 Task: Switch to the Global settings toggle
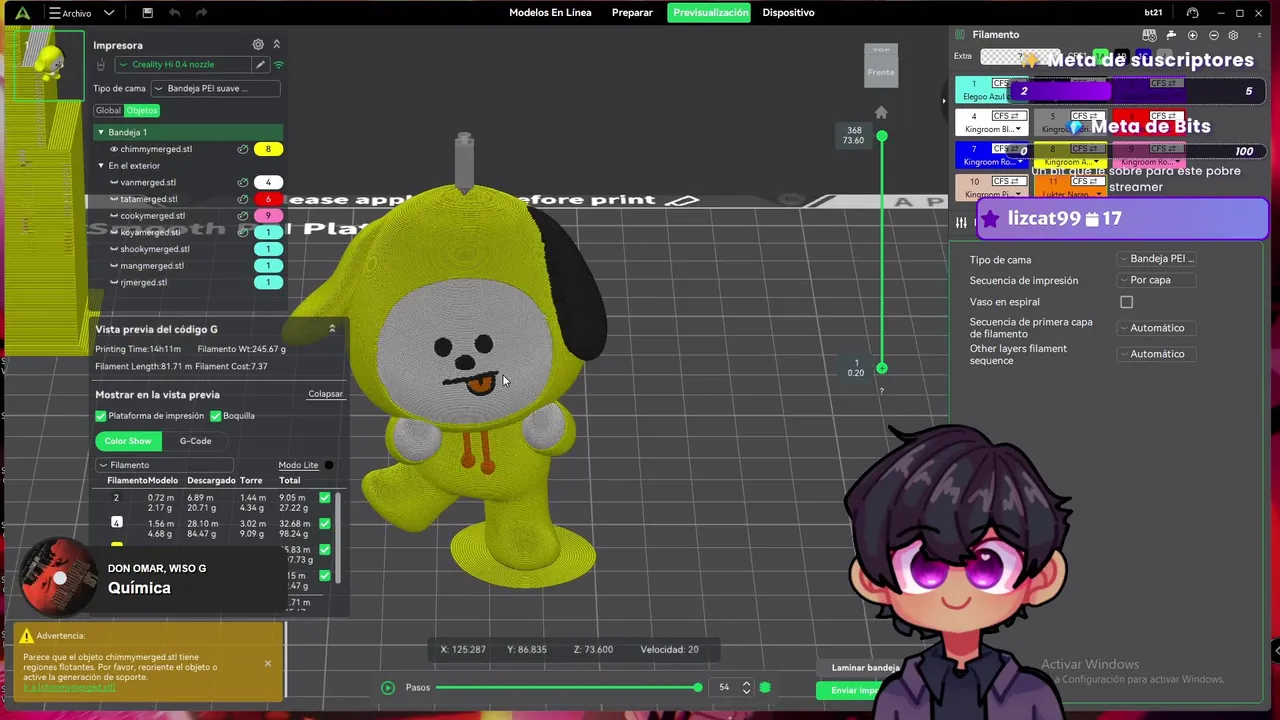coord(108,111)
